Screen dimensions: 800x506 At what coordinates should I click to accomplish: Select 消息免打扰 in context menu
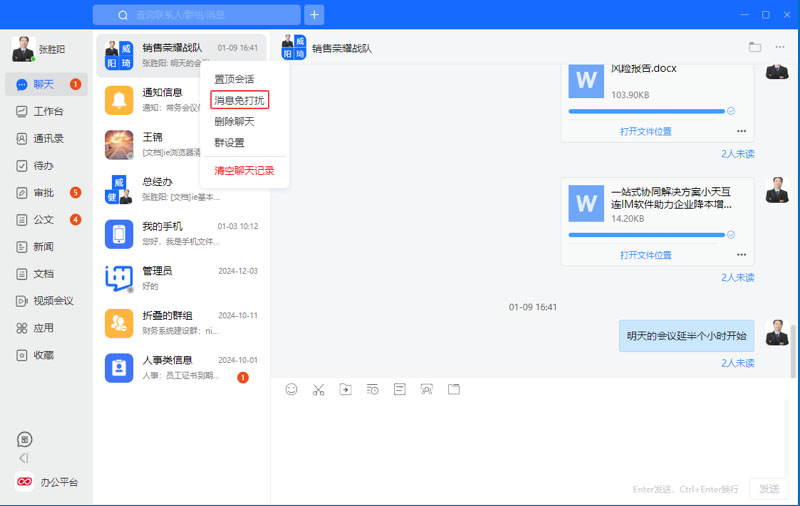point(239,100)
